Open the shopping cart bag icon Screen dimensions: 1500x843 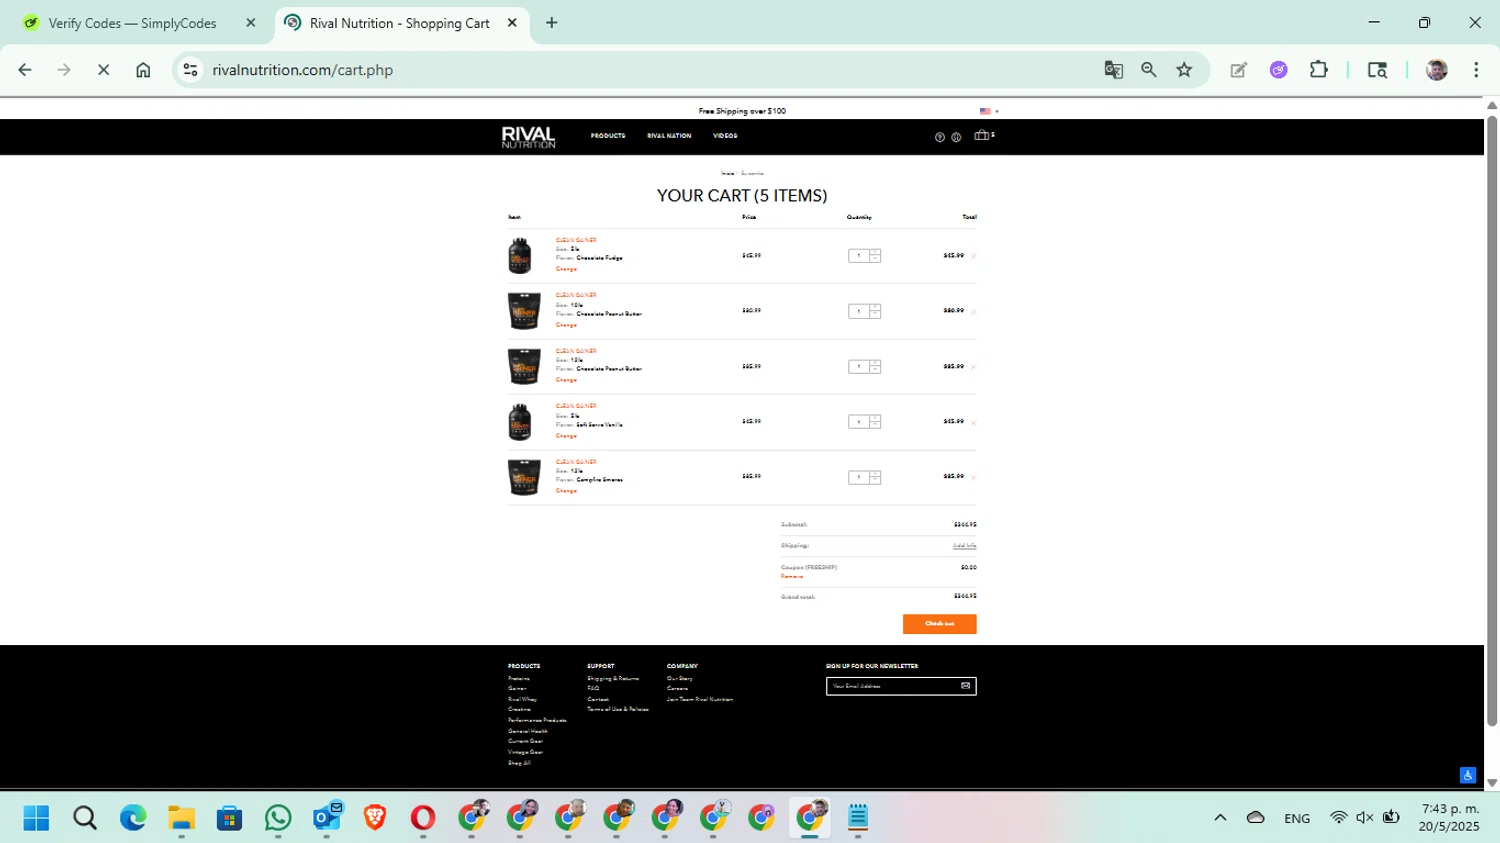[982, 135]
